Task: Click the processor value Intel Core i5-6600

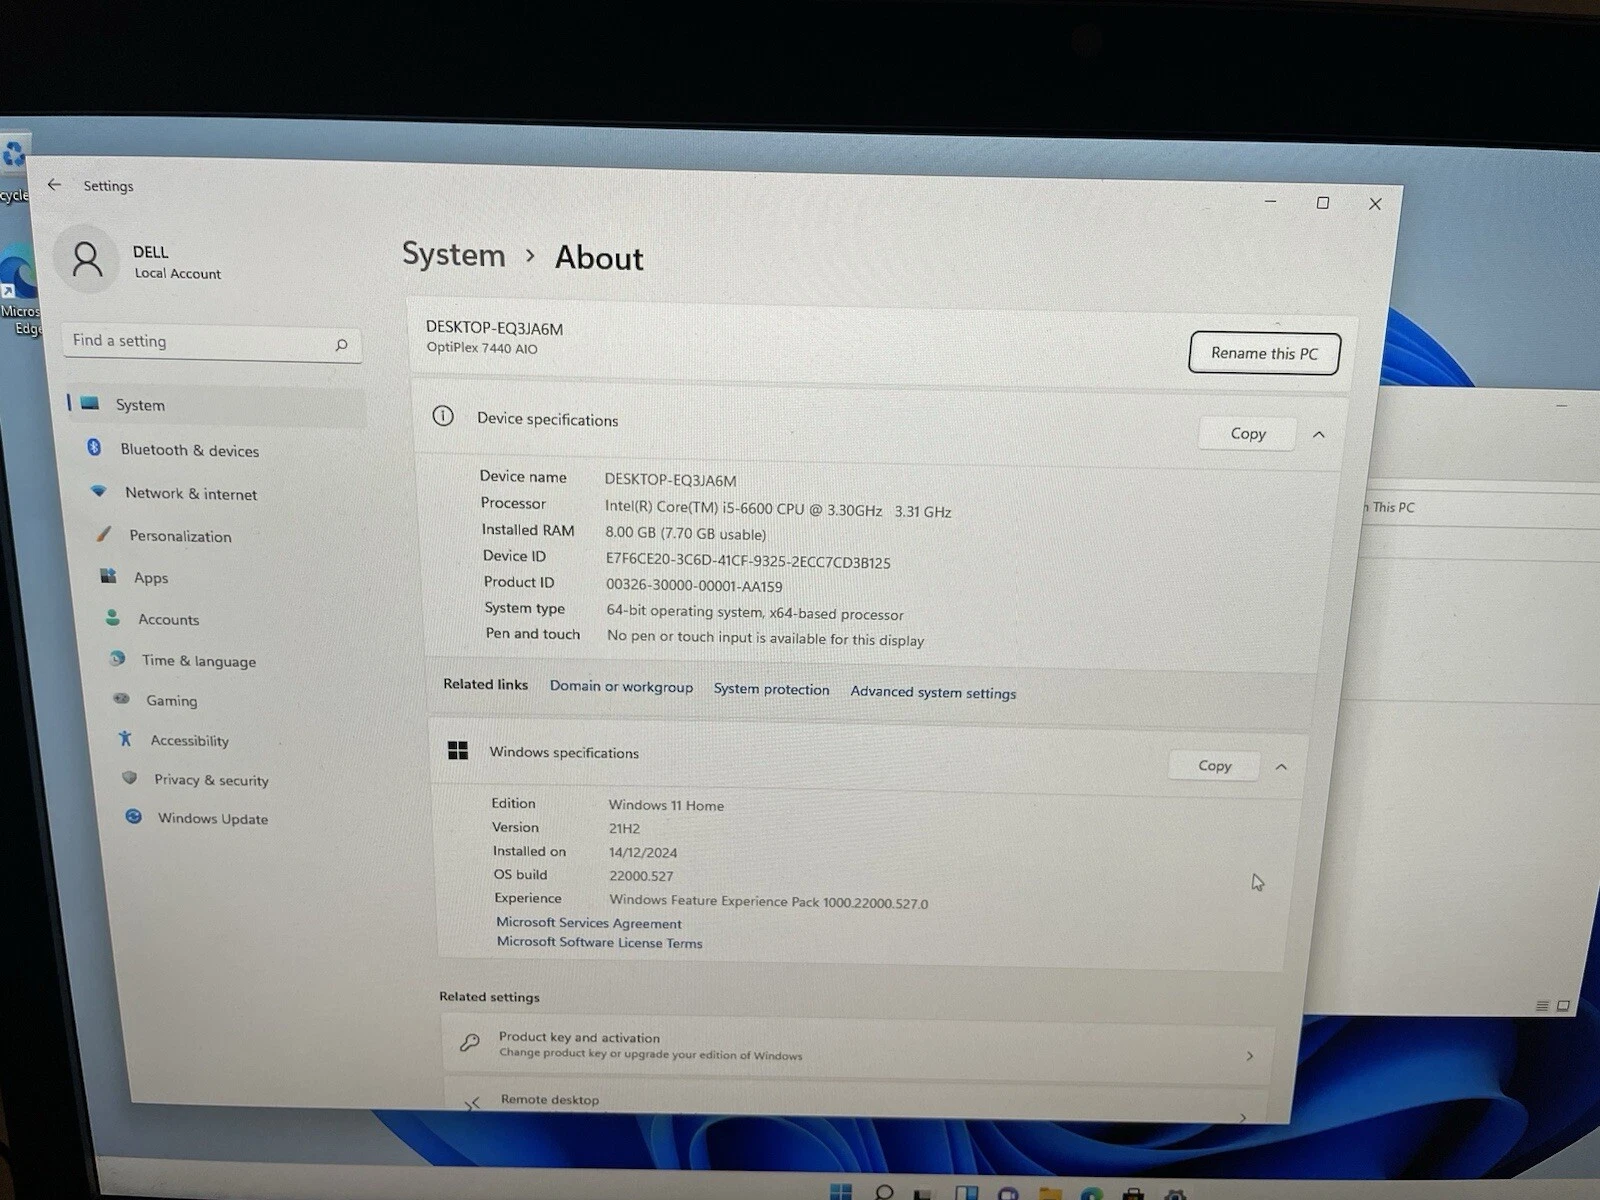Action: [778, 509]
